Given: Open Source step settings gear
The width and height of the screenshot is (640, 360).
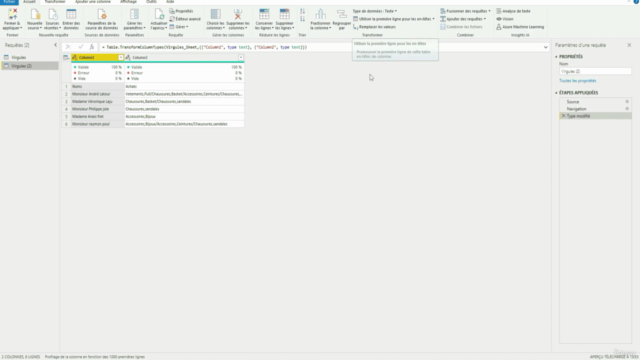Looking at the screenshot, I should [x=627, y=102].
